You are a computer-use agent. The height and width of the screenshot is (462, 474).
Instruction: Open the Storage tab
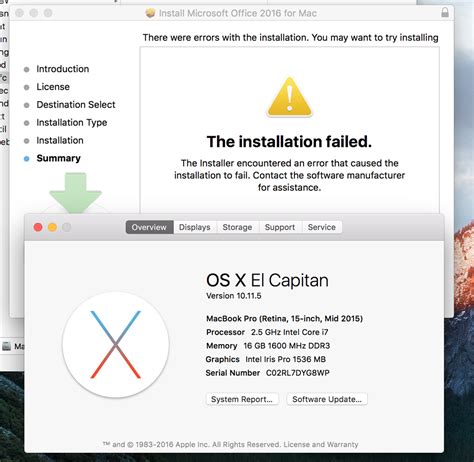(x=237, y=227)
